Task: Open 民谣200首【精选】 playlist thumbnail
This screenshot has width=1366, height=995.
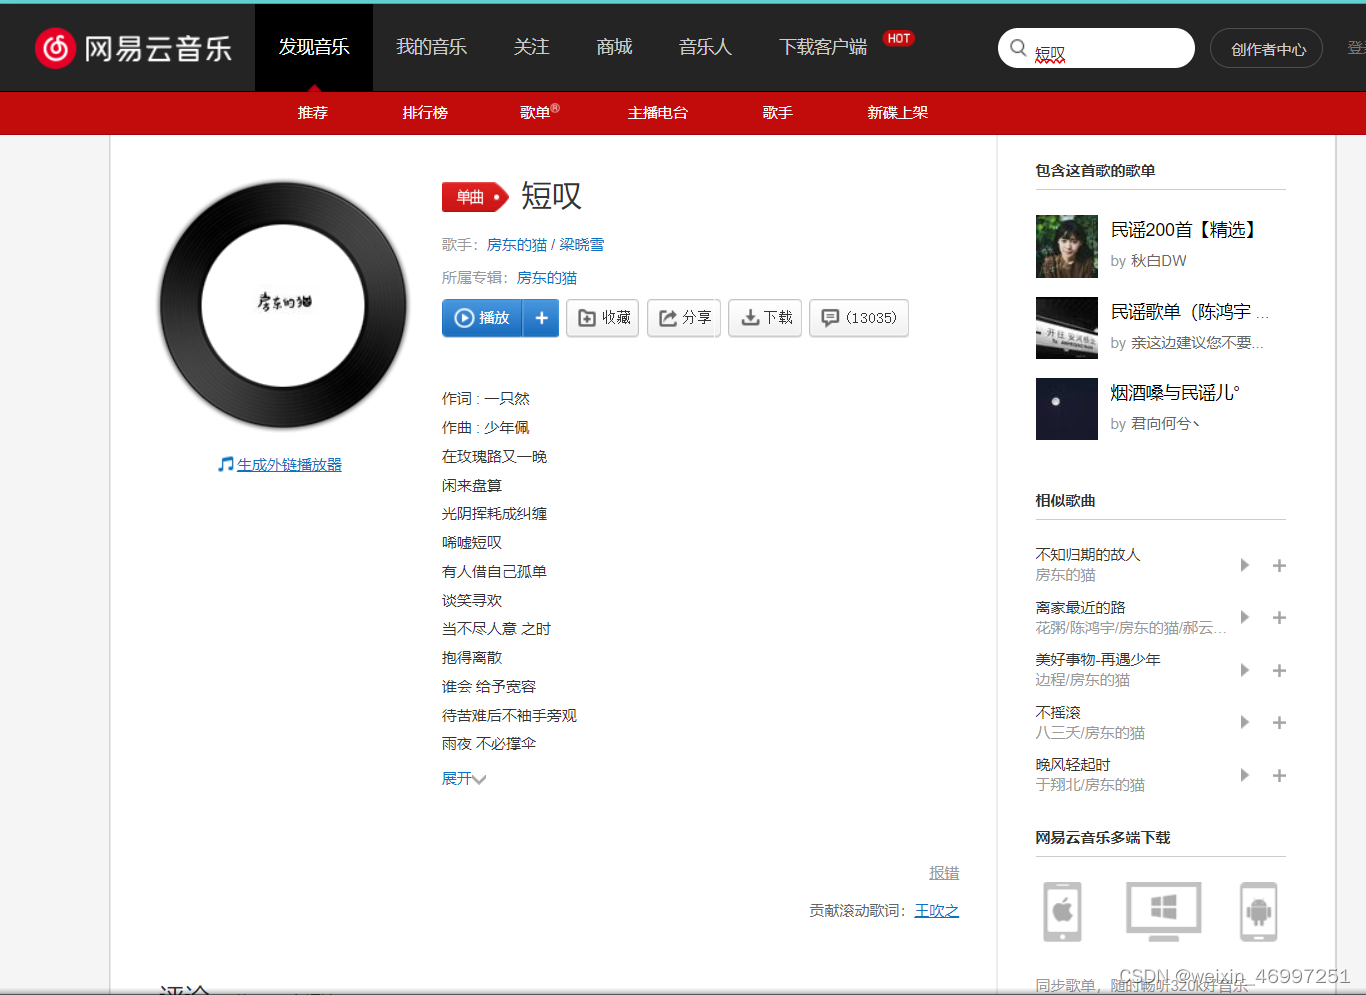Action: (1067, 246)
